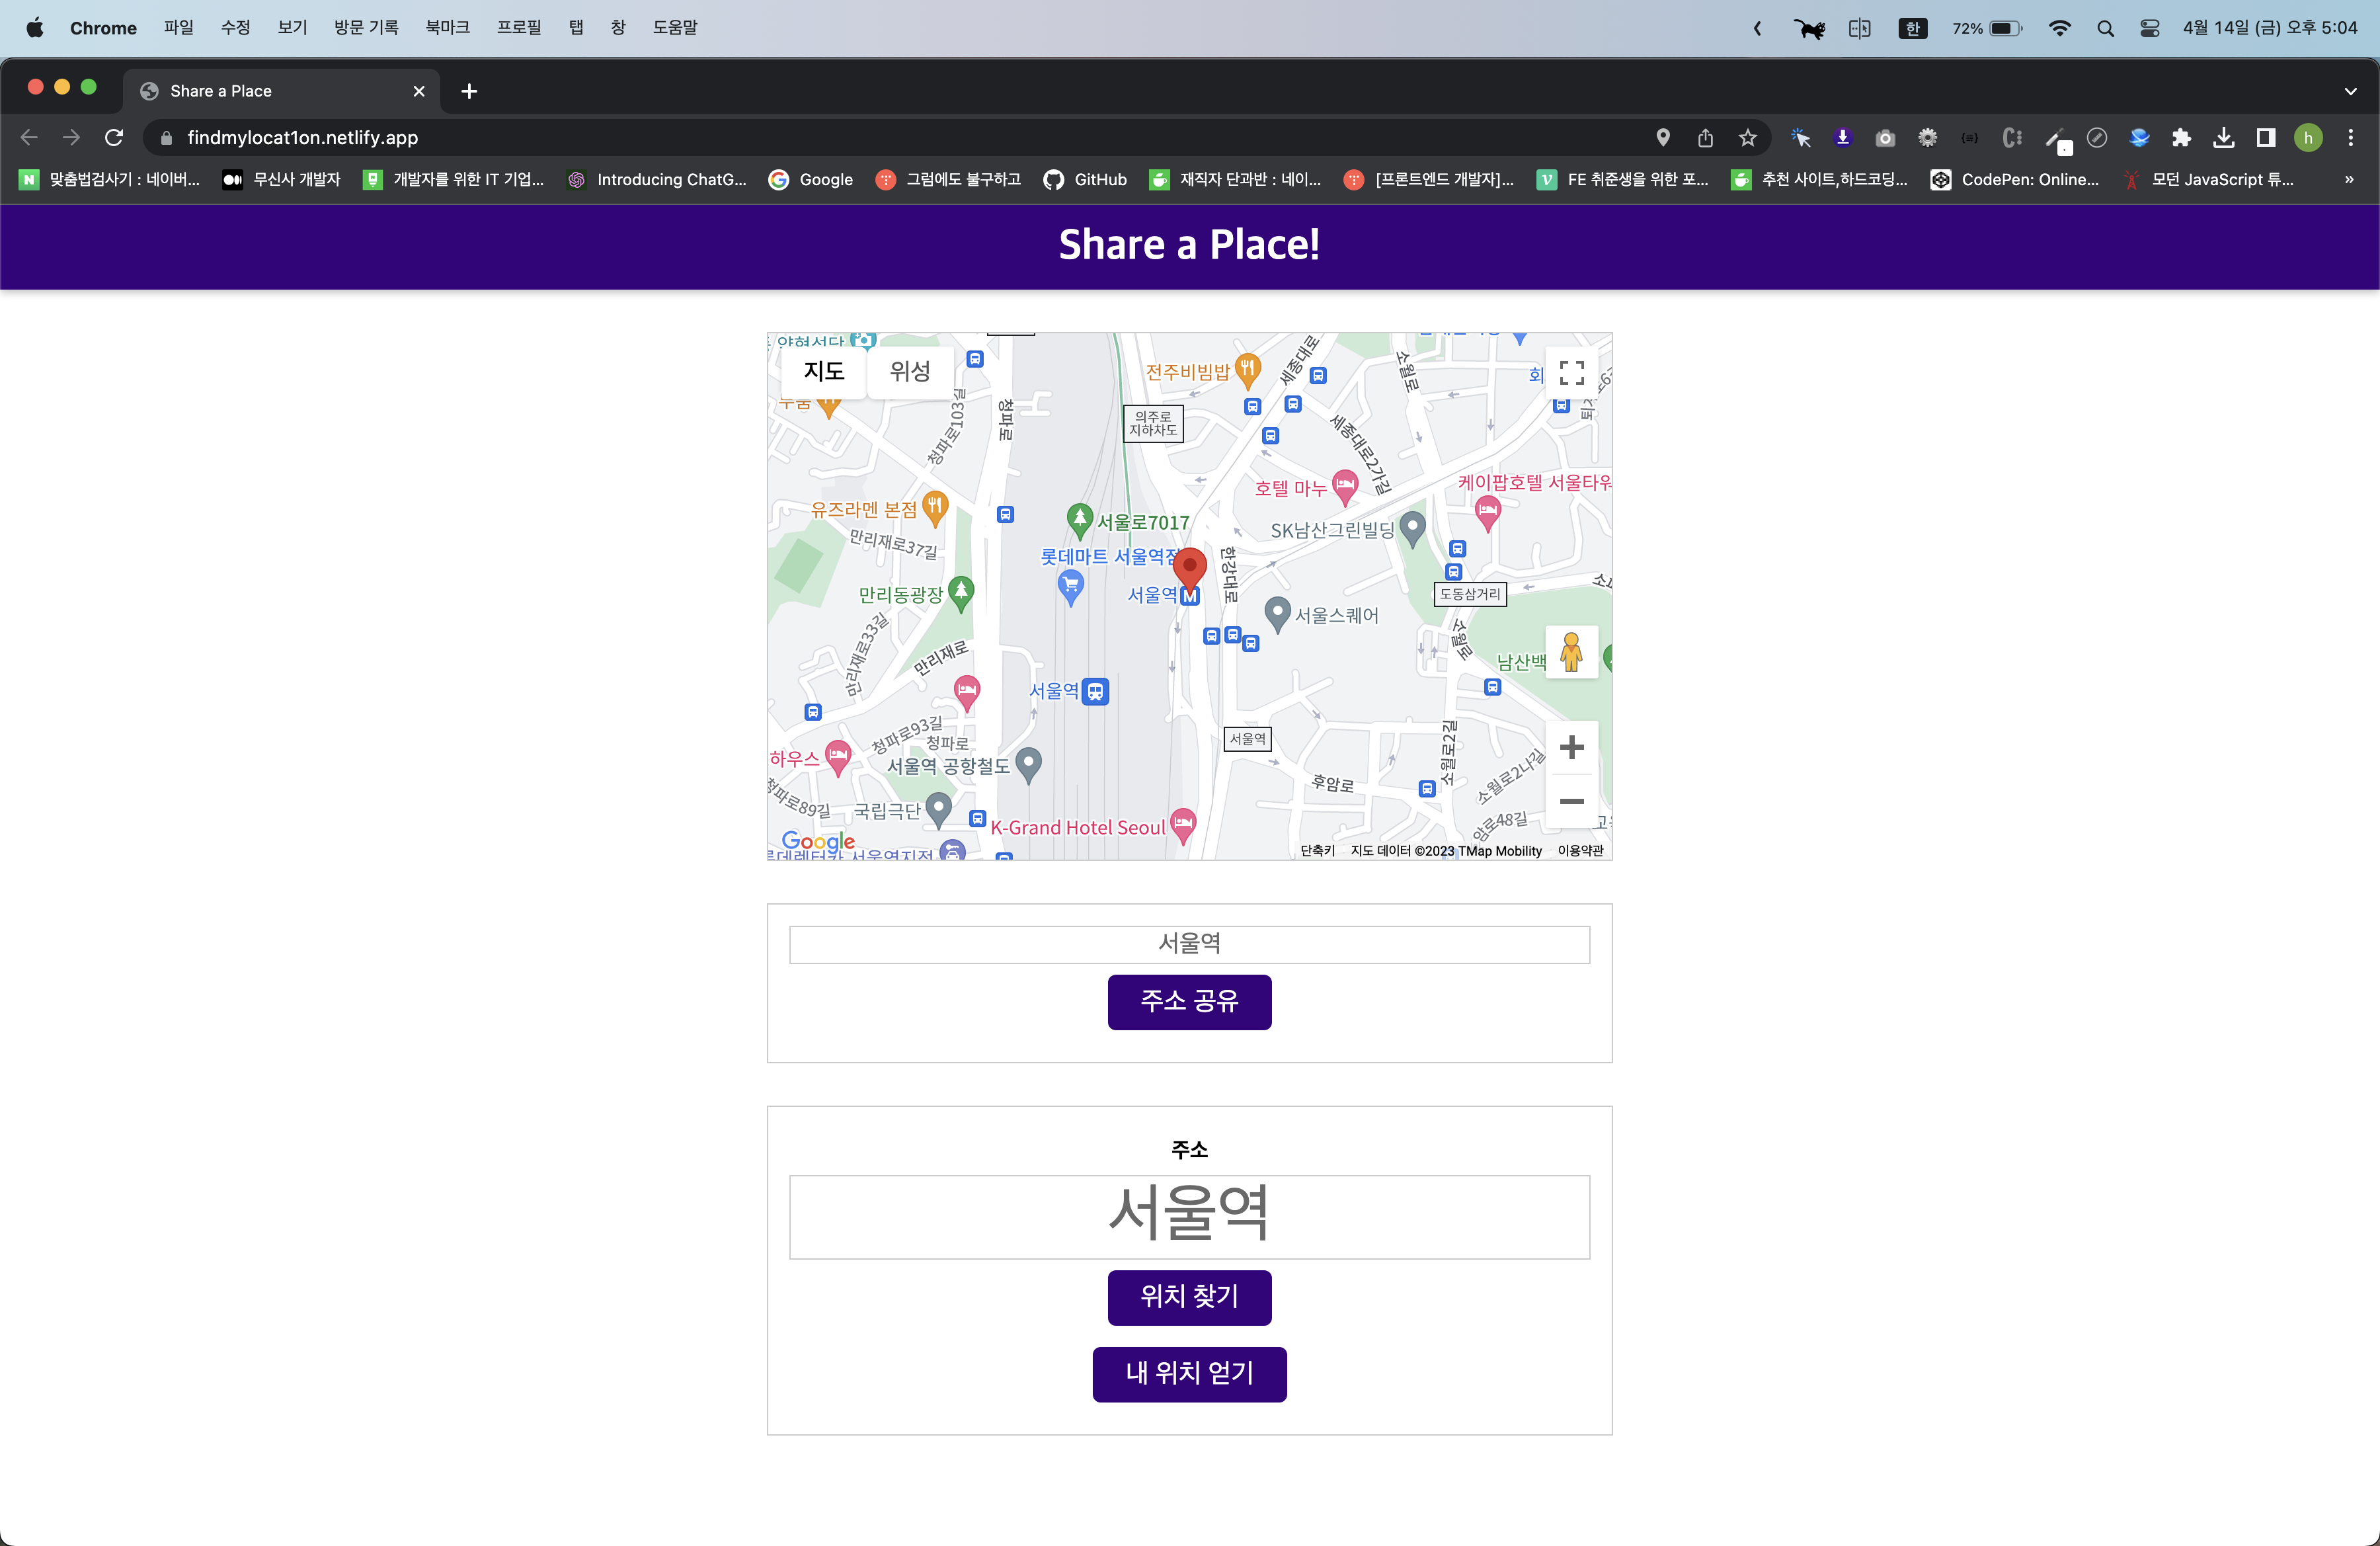Toggle the Chrome side panel icon

2265,138
